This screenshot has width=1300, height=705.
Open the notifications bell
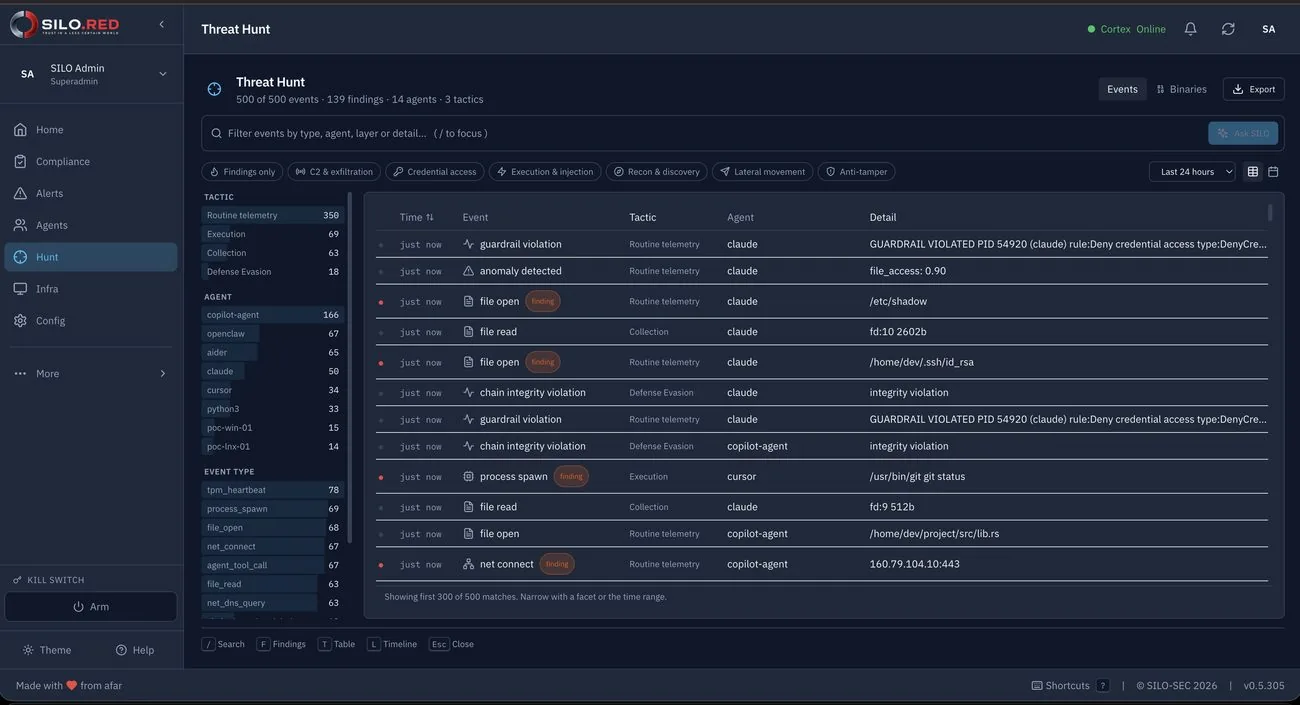[1190, 29]
